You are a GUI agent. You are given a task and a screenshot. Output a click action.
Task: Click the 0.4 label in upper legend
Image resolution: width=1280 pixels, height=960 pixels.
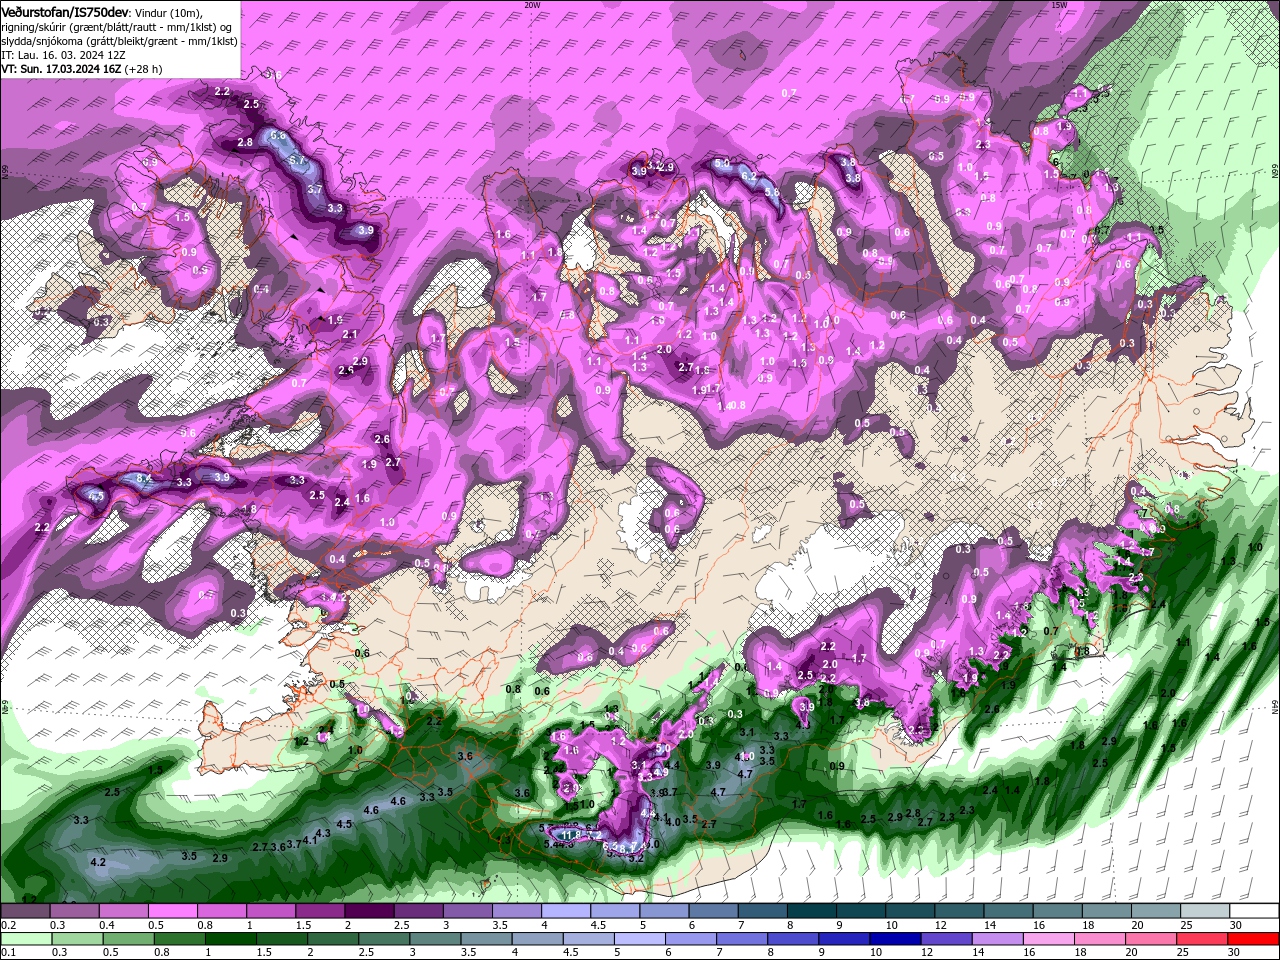click(106, 924)
